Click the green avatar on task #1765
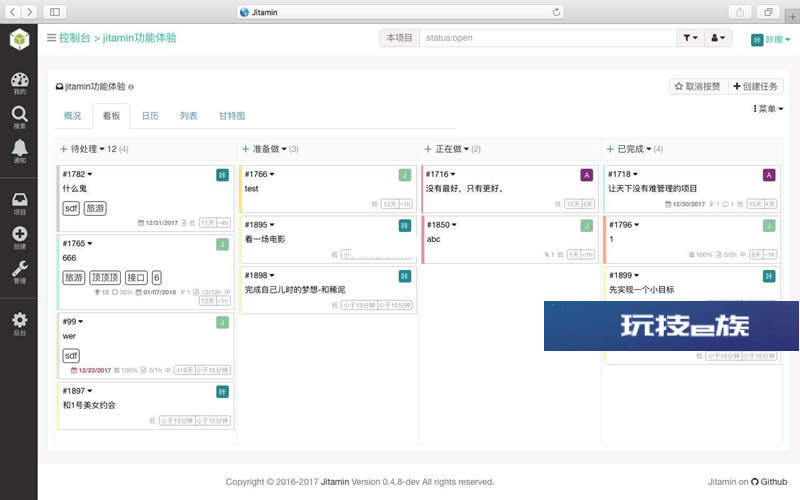The width and height of the screenshot is (800, 500). tap(222, 244)
